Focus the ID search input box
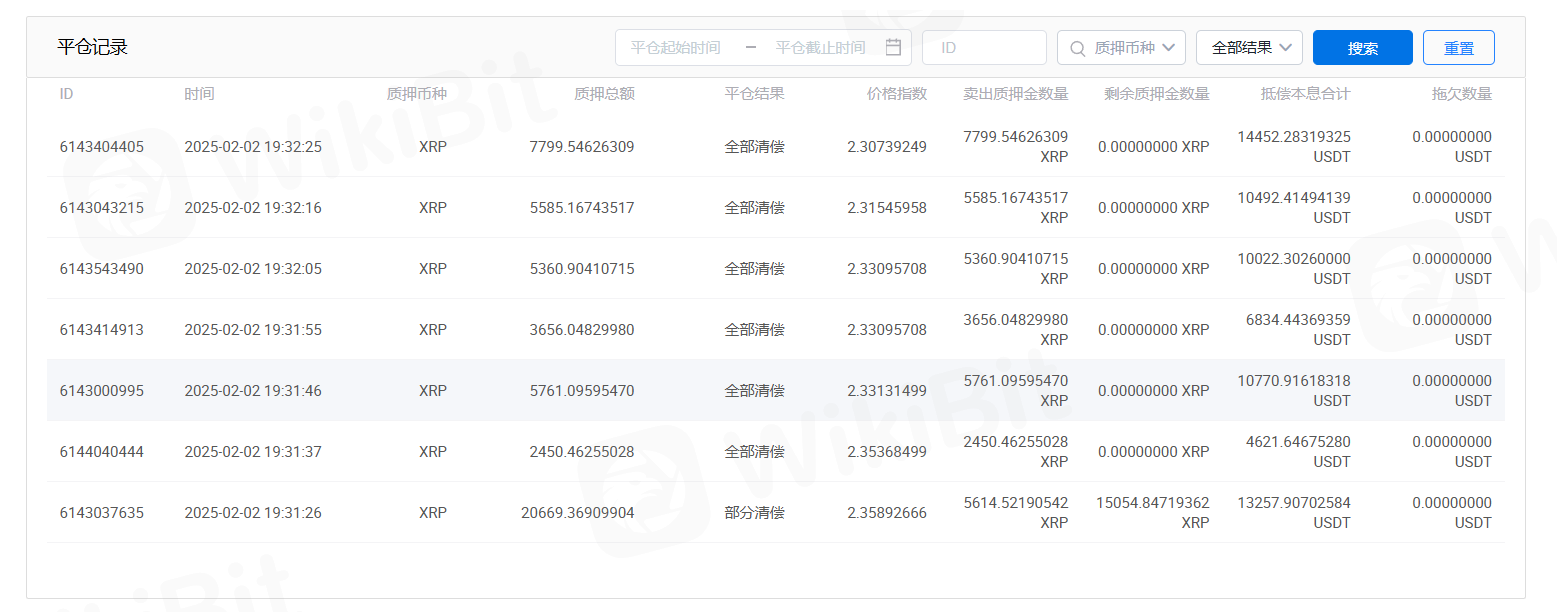1557x612 pixels. point(983,48)
